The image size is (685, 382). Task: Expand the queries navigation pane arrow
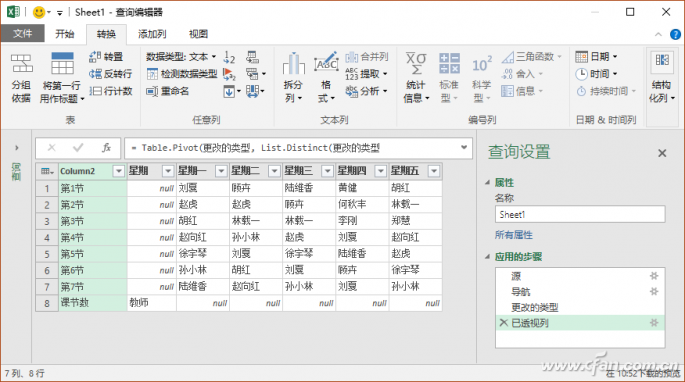17,148
